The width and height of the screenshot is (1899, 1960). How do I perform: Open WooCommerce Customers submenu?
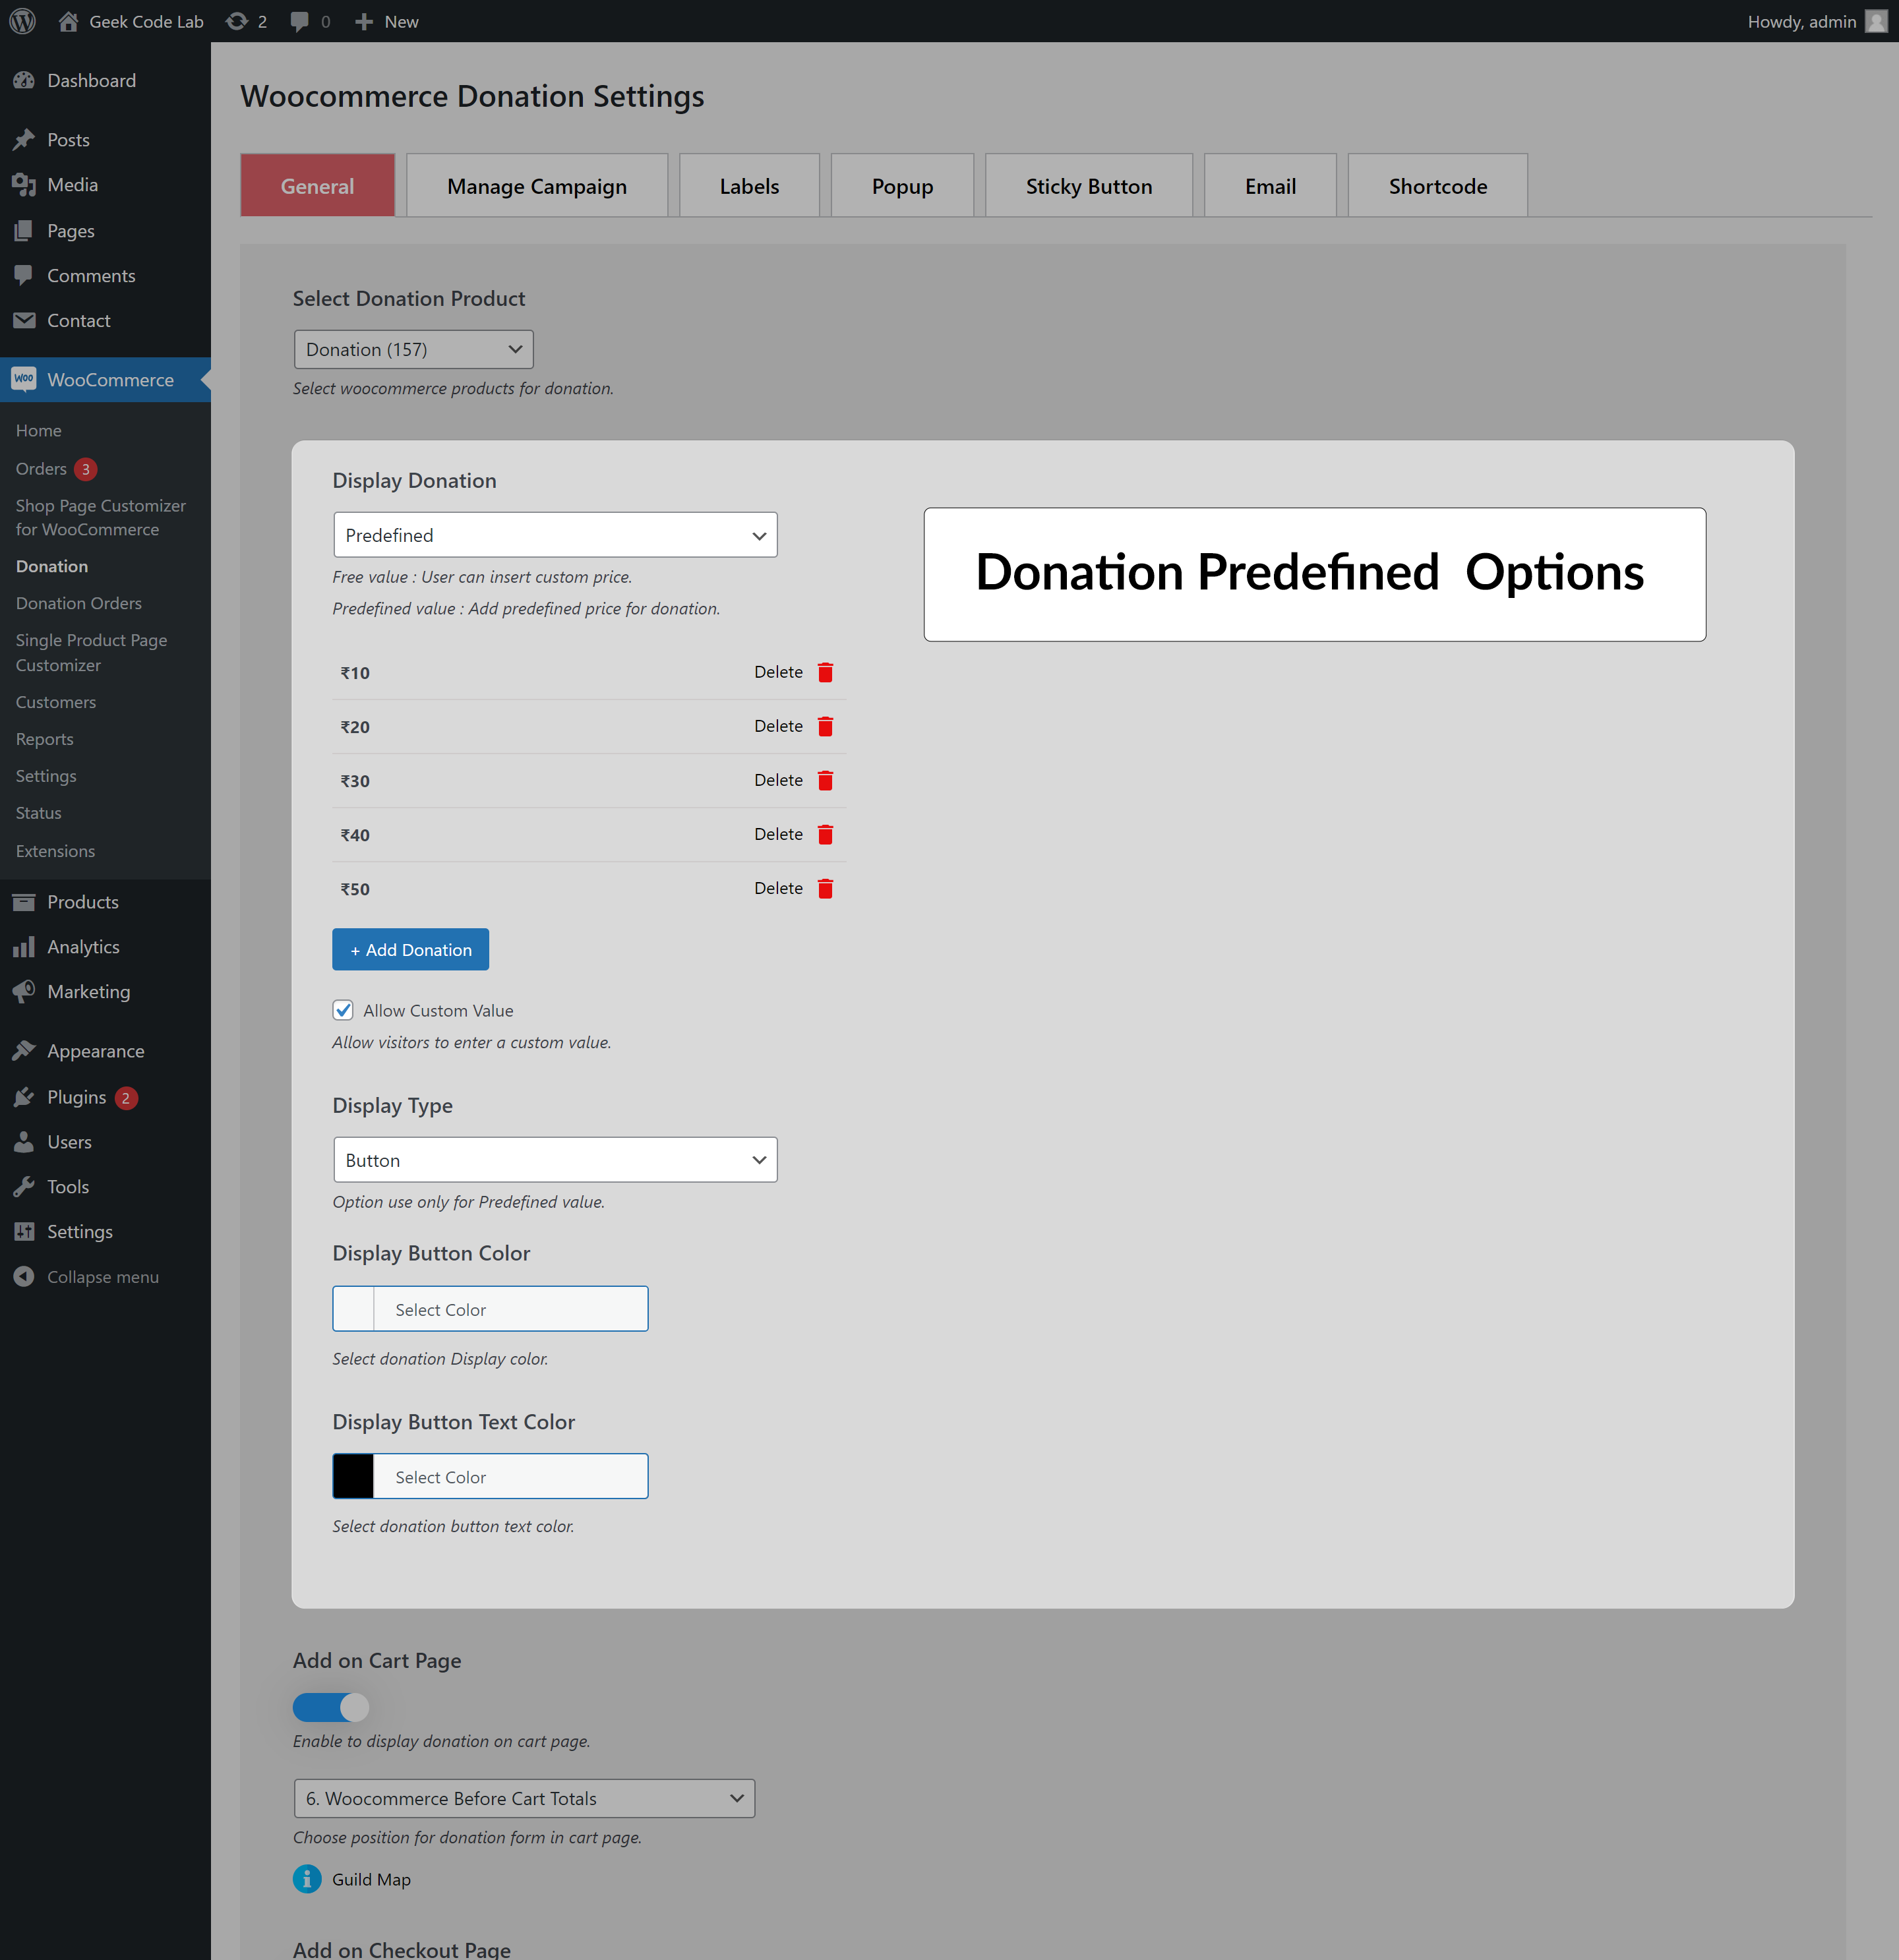click(56, 702)
